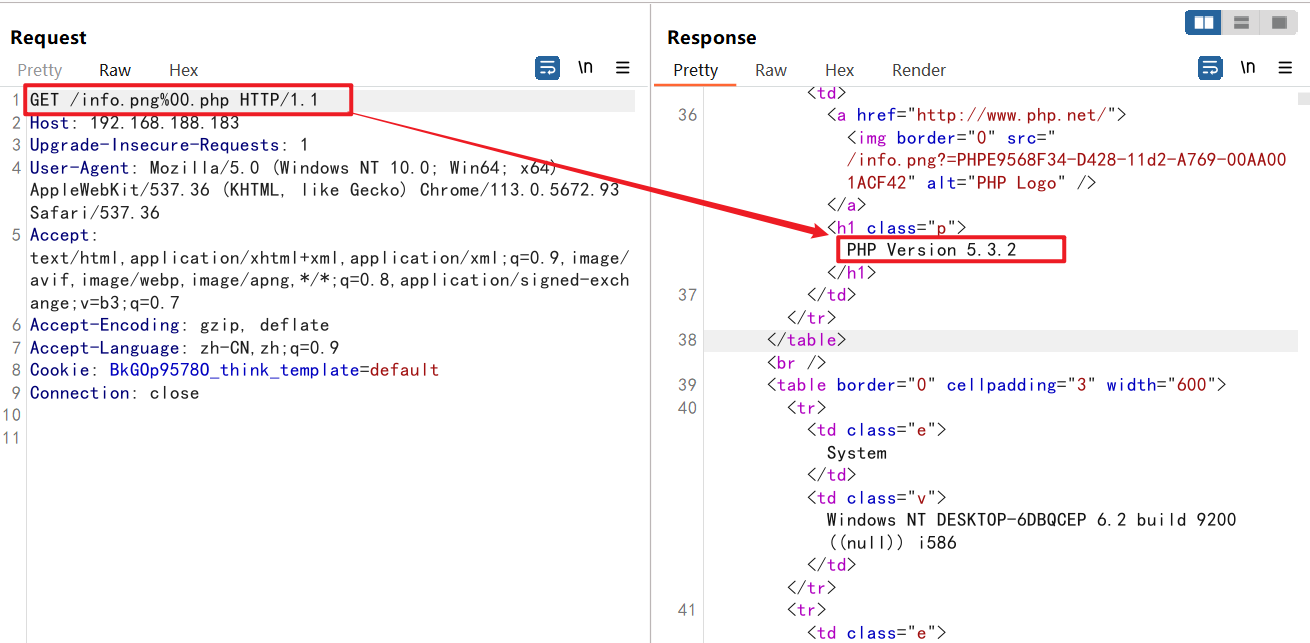This screenshot has height=643, width=1310.
Task: Show non-printable characters (\n) in Response panel
Action: 1248,68
